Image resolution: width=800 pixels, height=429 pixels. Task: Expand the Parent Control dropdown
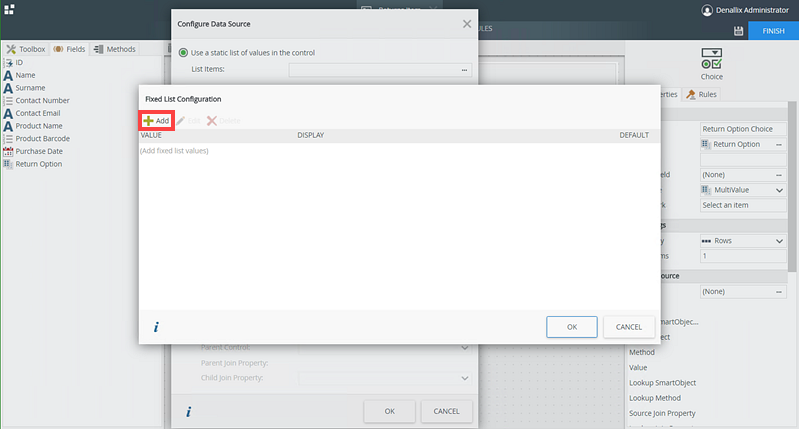click(x=465, y=348)
